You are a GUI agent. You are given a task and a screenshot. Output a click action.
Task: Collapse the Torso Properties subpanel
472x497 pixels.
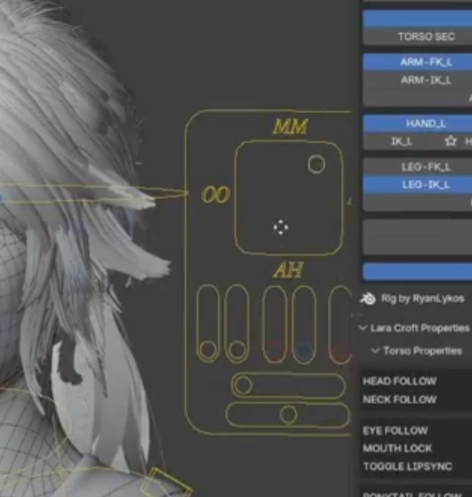375,351
